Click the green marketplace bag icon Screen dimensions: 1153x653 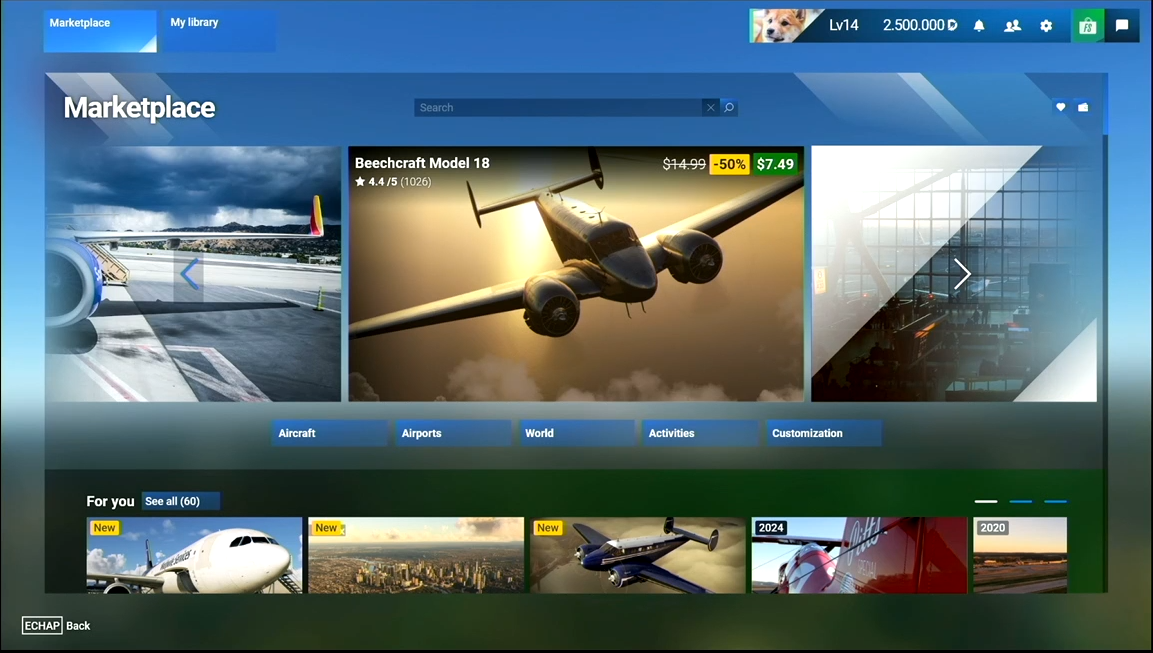click(x=1088, y=26)
